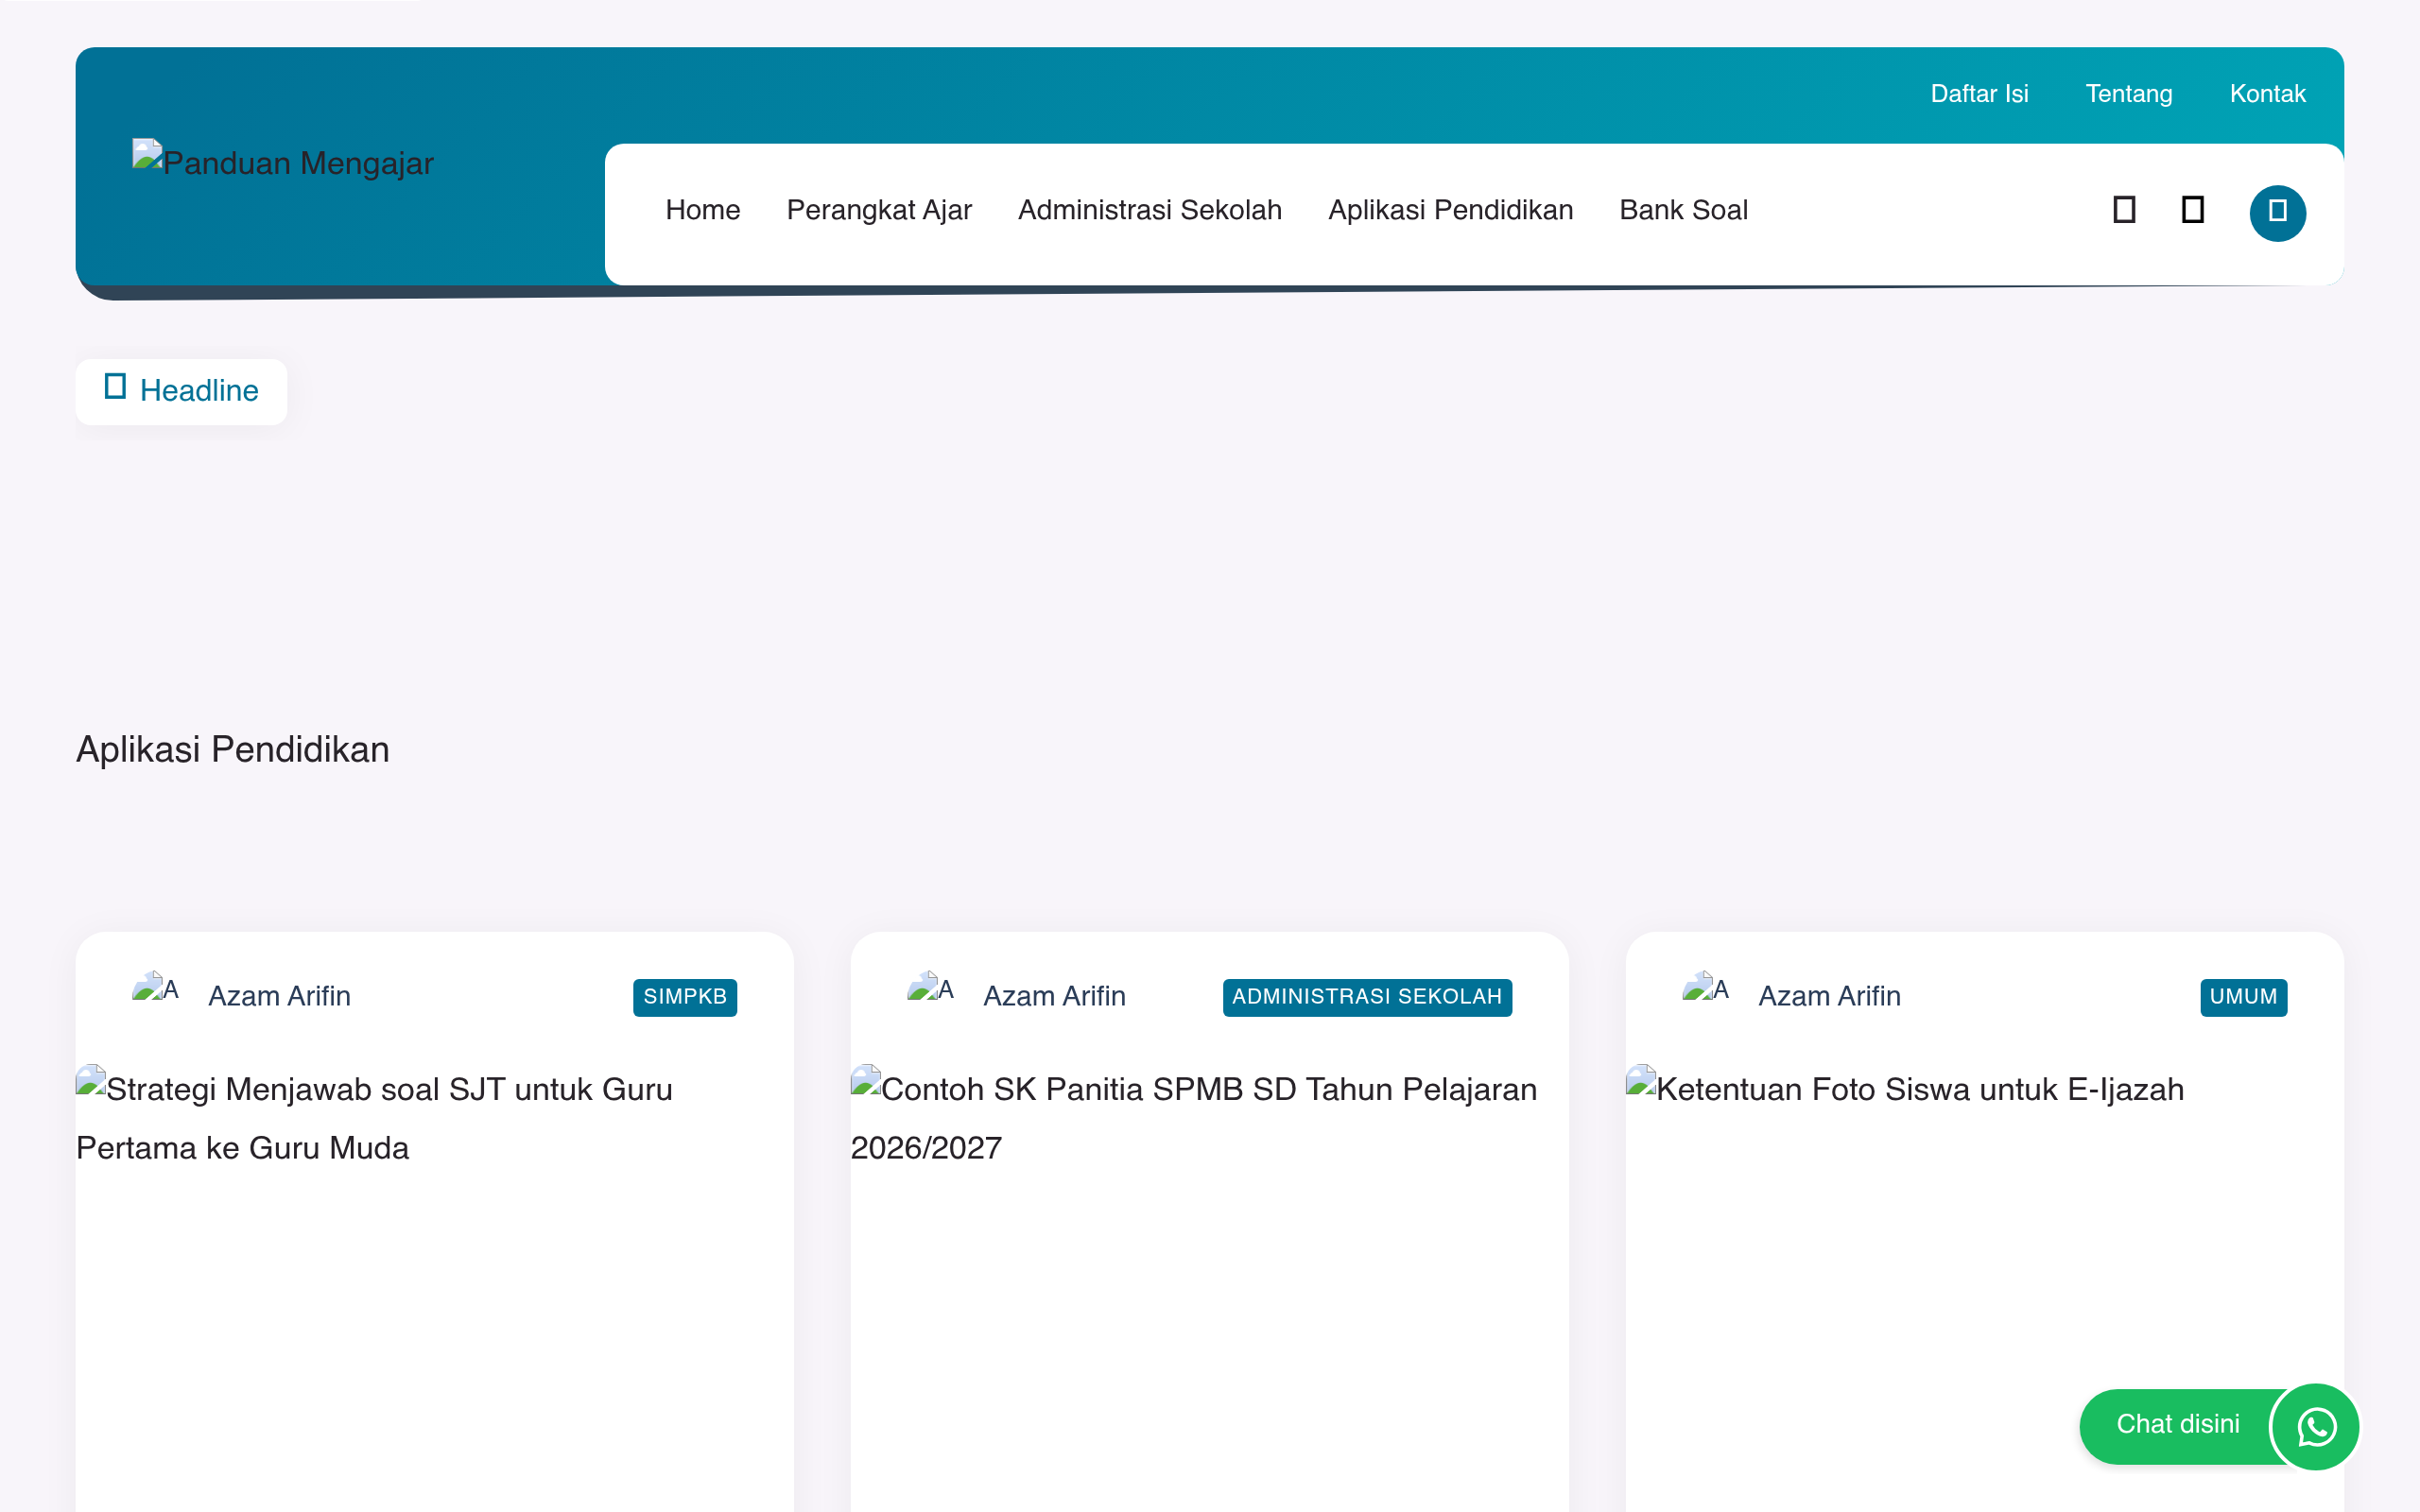Viewport: 2420px width, 1512px height.
Task: Click the WhatsApp icon
Action: pyautogui.click(x=2316, y=1427)
